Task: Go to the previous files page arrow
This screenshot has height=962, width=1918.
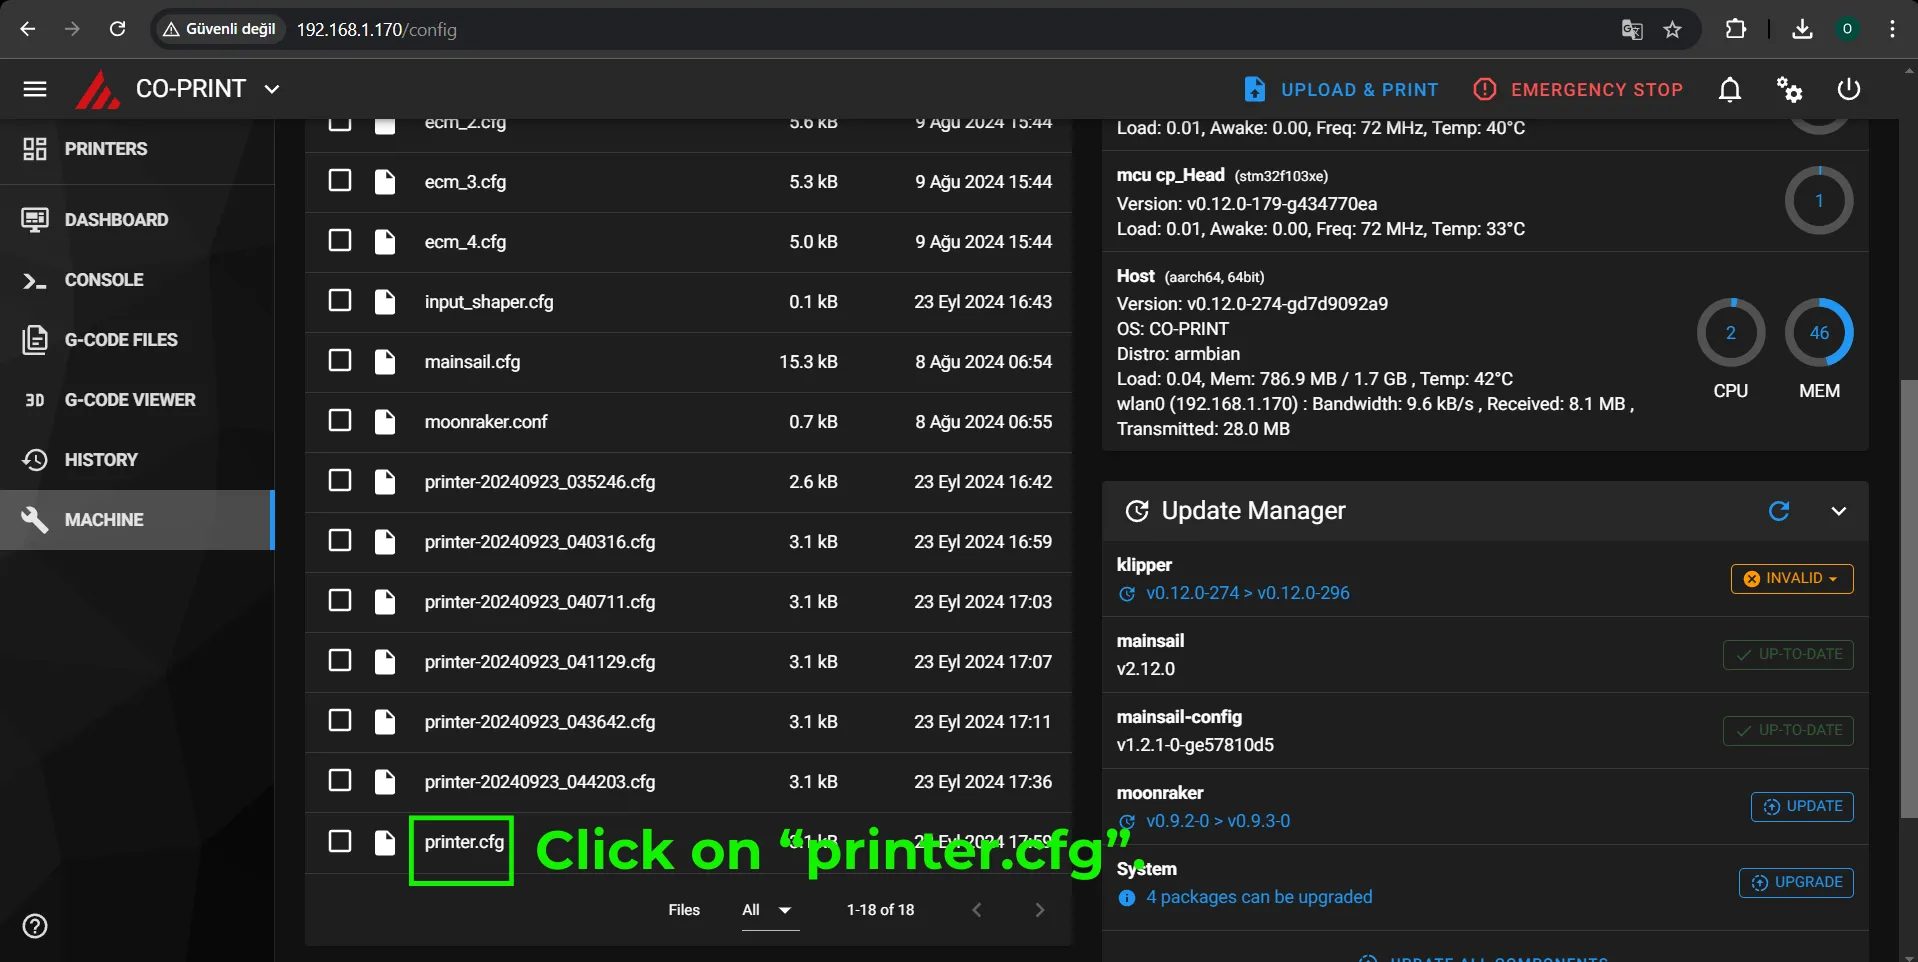Action: coord(977,910)
